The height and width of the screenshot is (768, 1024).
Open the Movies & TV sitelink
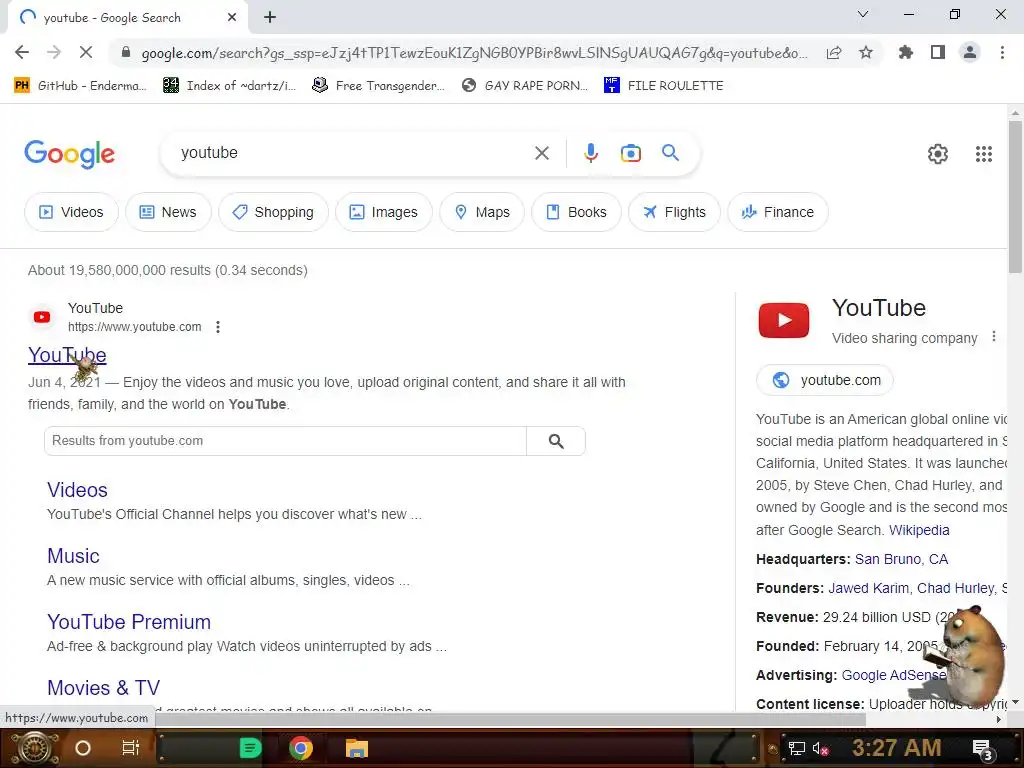pos(103,688)
